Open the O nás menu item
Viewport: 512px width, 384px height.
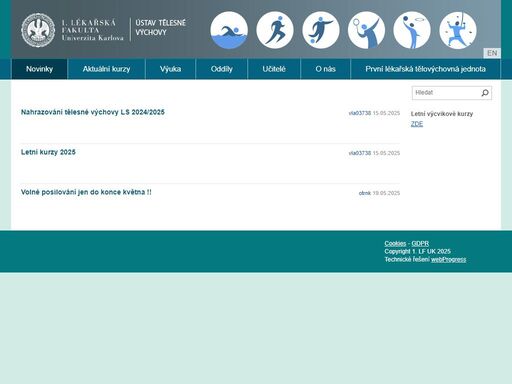pyautogui.click(x=325, y=69)
